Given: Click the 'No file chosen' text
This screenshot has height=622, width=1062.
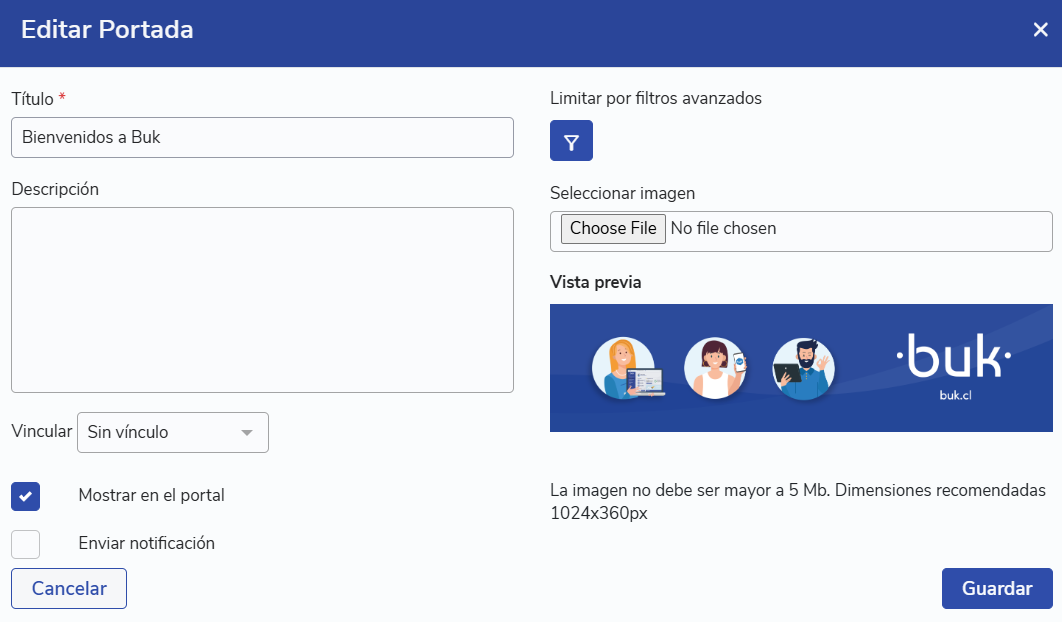Looking at the screenshot, I should 723,229.
